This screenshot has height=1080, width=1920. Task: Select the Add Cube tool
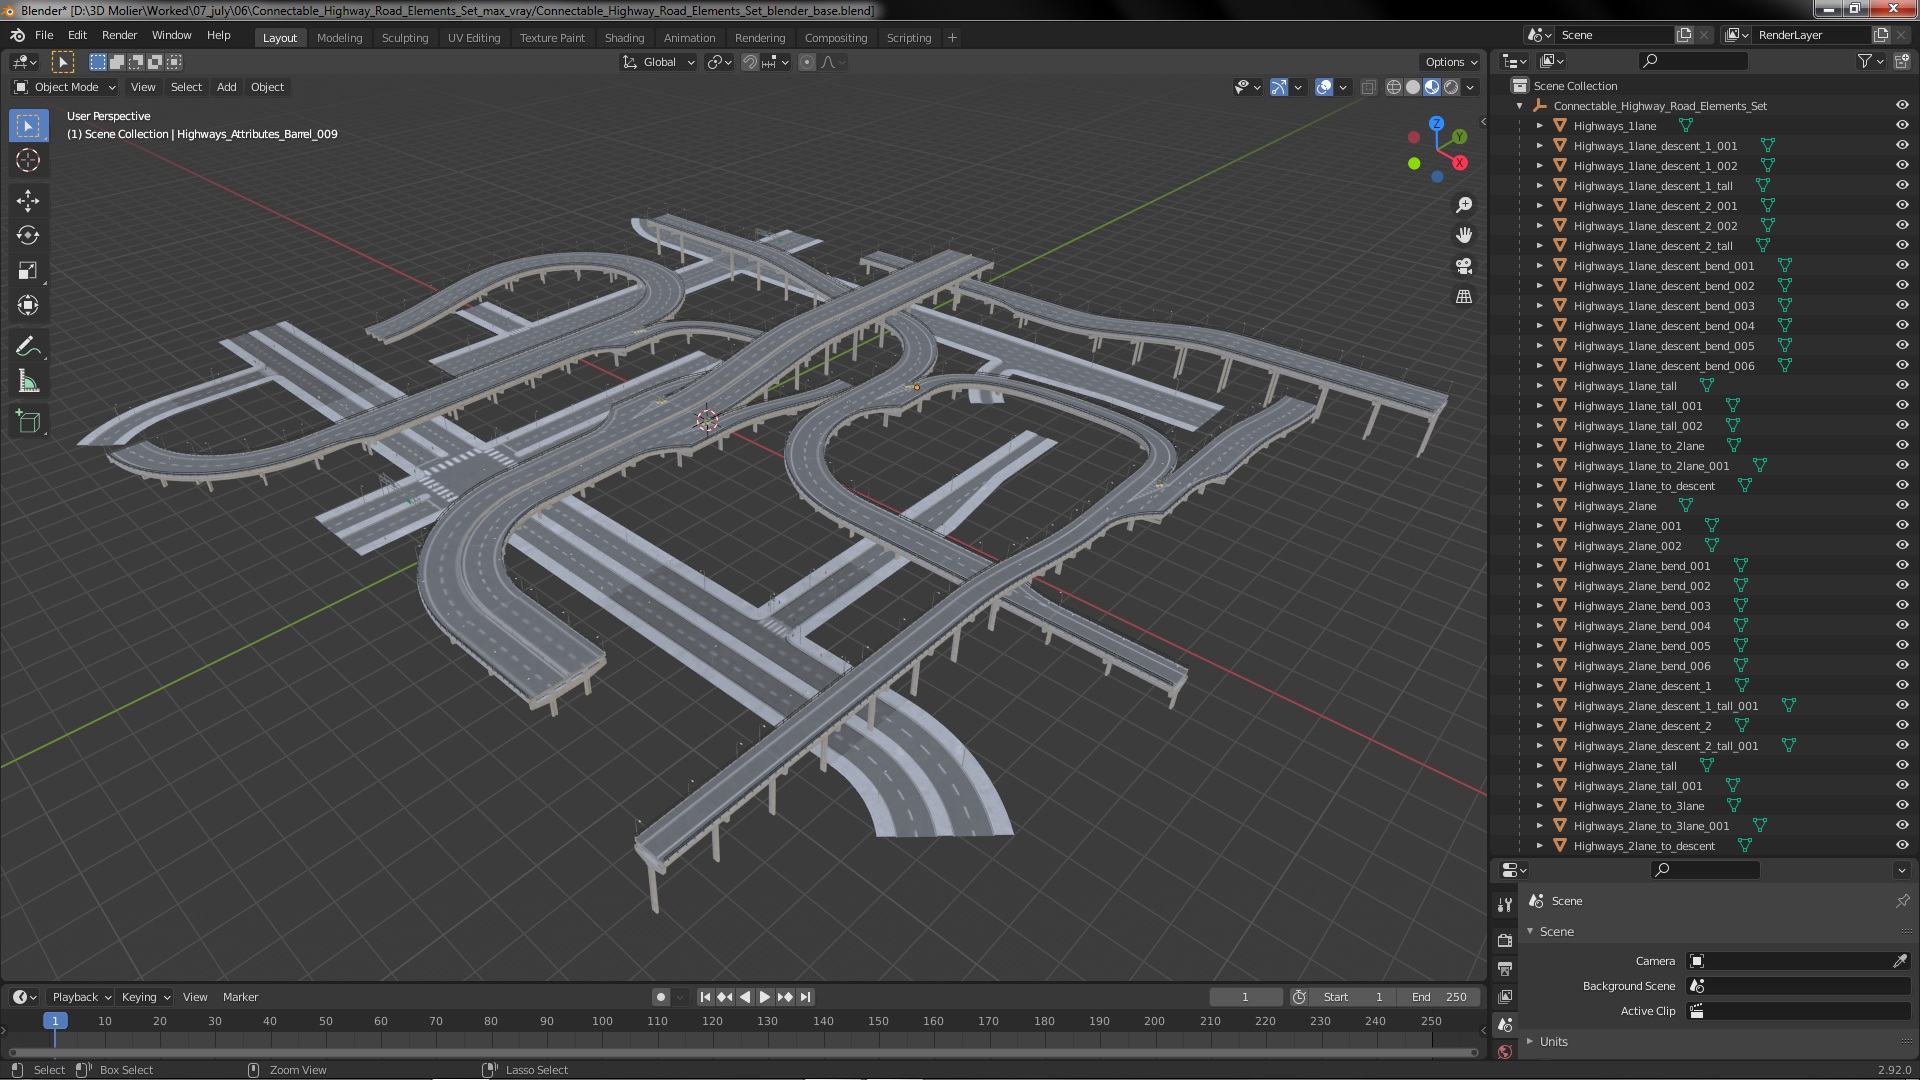click(28, 422)
